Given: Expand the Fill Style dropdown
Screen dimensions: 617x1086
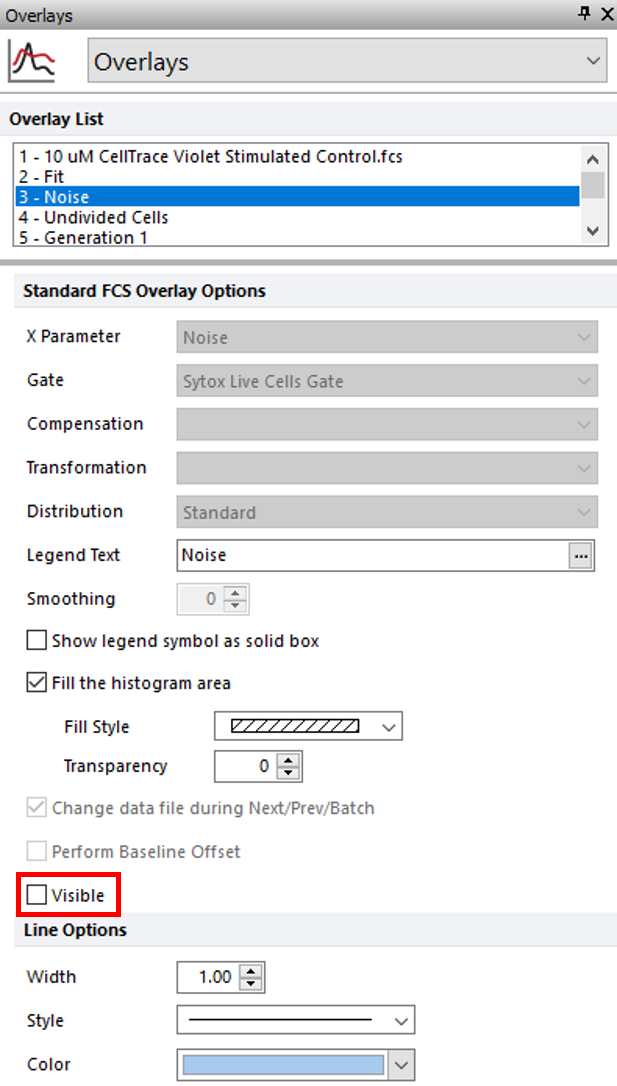Looking at the screenshot, I should [308, 727].
